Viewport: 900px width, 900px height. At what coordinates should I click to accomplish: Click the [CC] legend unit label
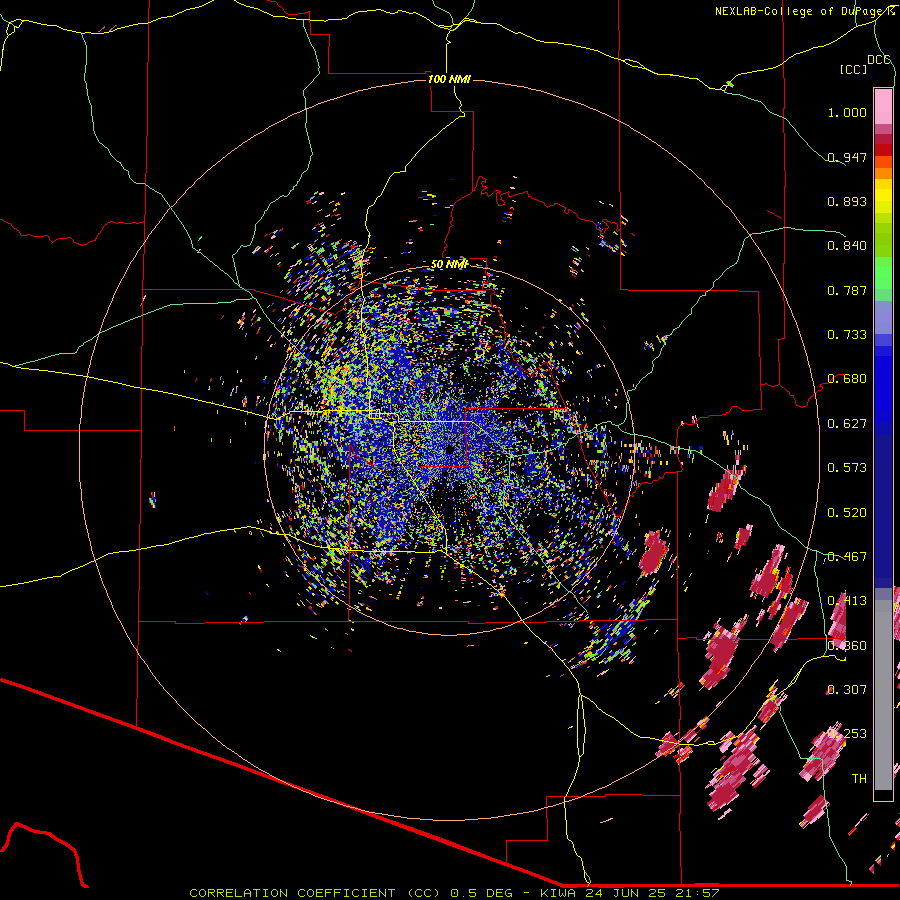click(x=854, y=69)
